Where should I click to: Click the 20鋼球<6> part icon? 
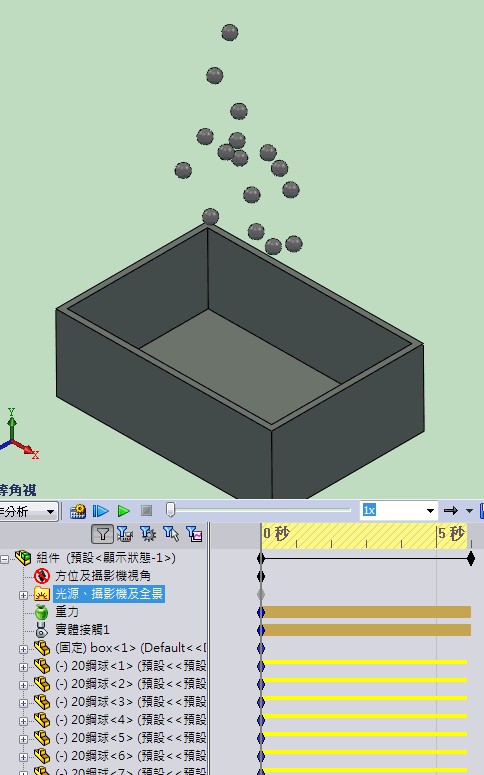coord(42,756)
